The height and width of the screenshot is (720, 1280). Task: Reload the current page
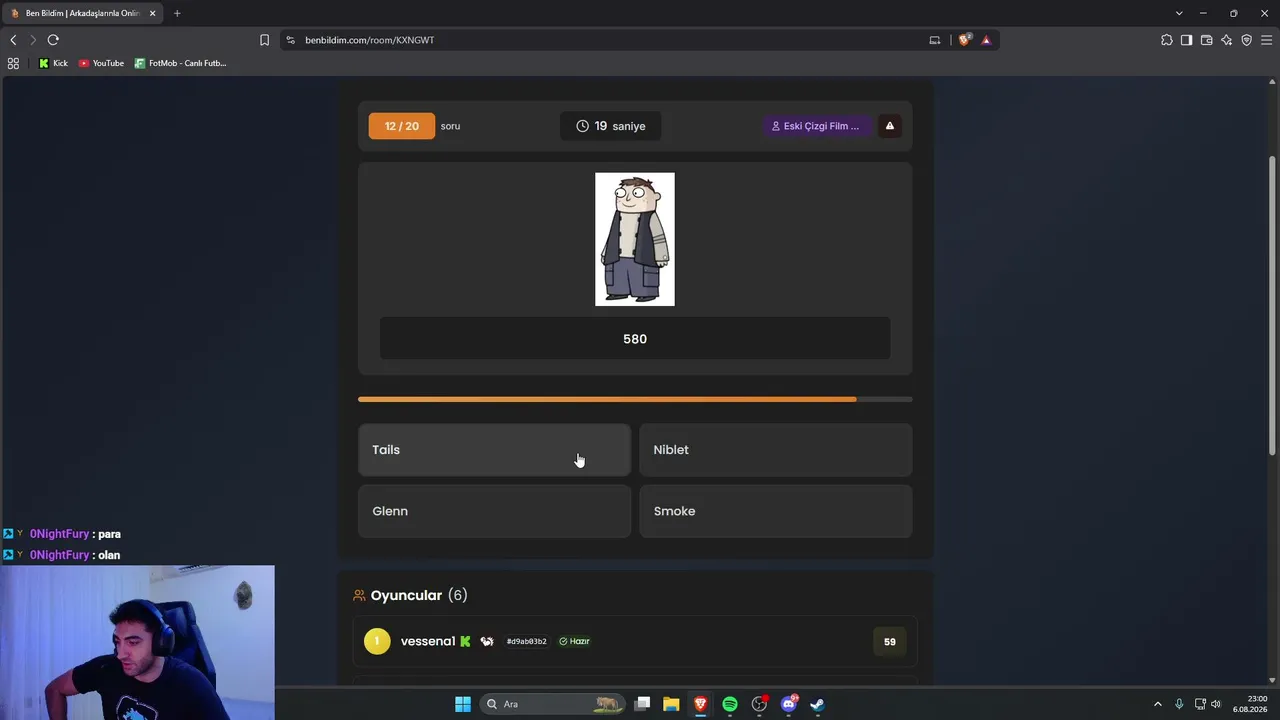point(53,40)
